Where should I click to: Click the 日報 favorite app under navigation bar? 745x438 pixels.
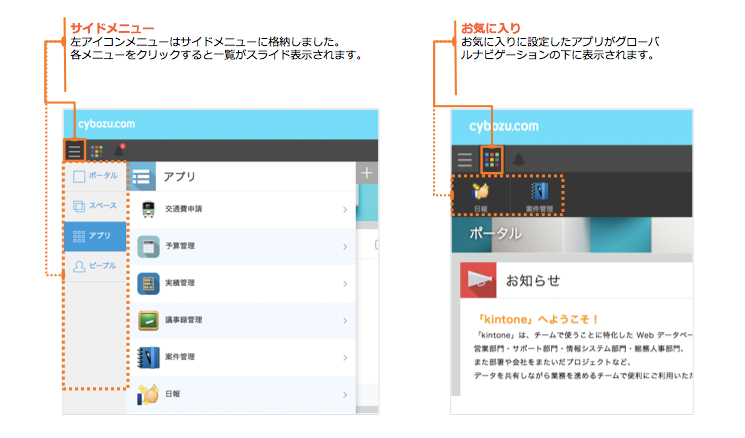[482, 196]
